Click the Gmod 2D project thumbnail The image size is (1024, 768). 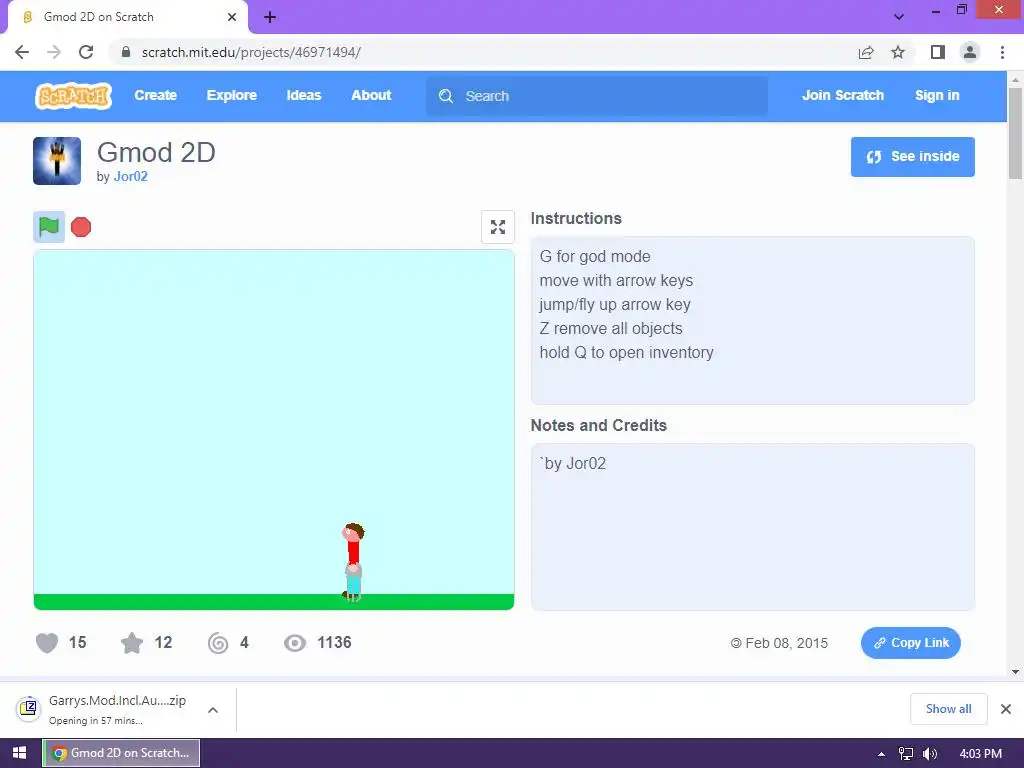coord(57,161)
